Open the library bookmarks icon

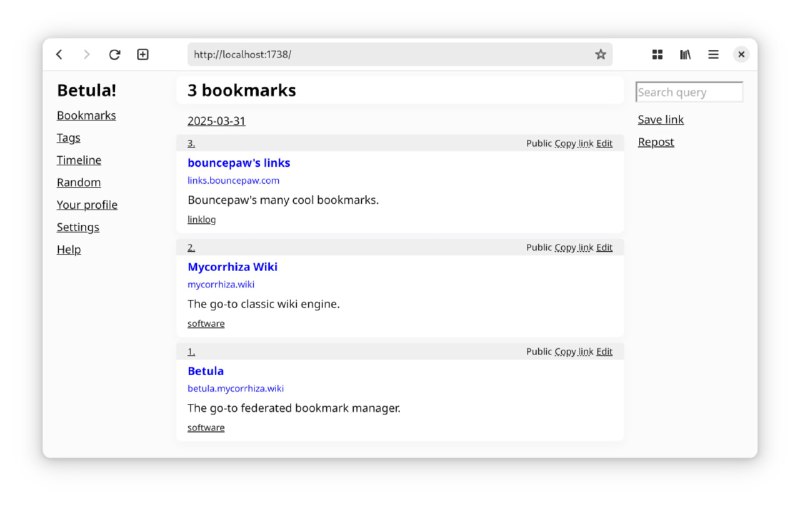click(x=685, y=55)
